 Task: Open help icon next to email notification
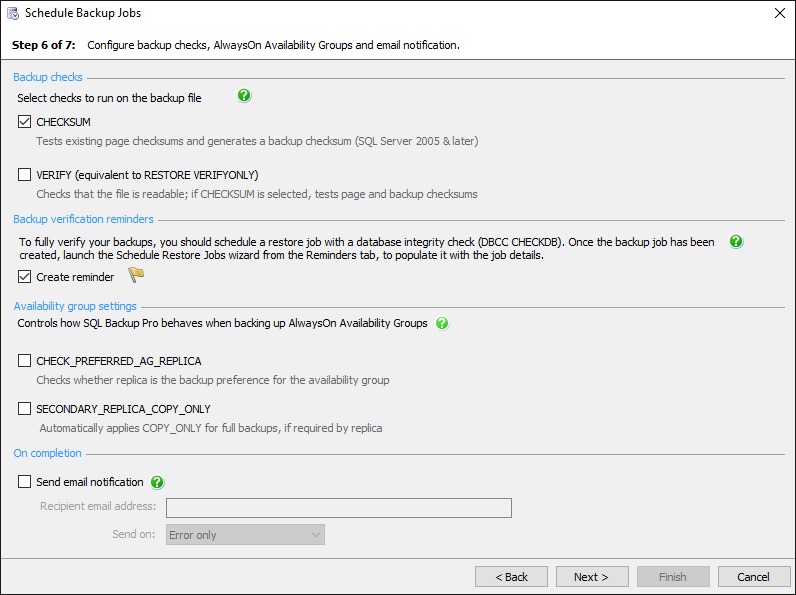[157, 482]
